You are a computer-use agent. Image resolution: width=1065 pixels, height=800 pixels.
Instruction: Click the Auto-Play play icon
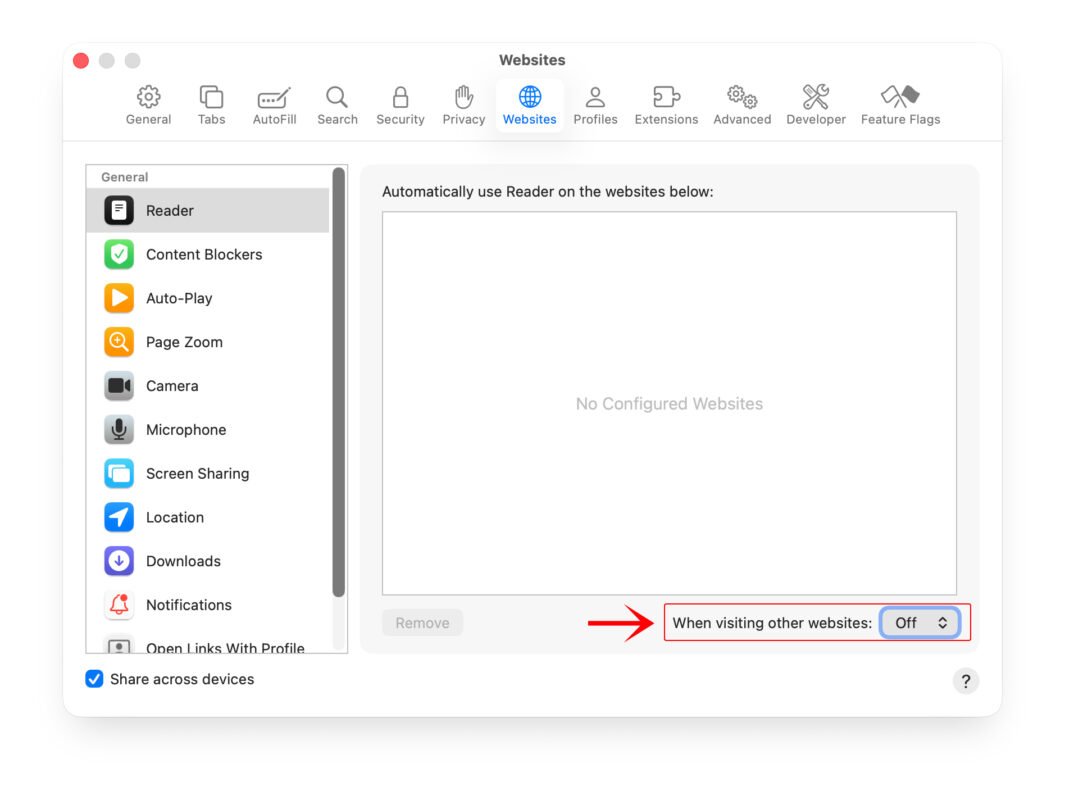[x=118, y=298]
